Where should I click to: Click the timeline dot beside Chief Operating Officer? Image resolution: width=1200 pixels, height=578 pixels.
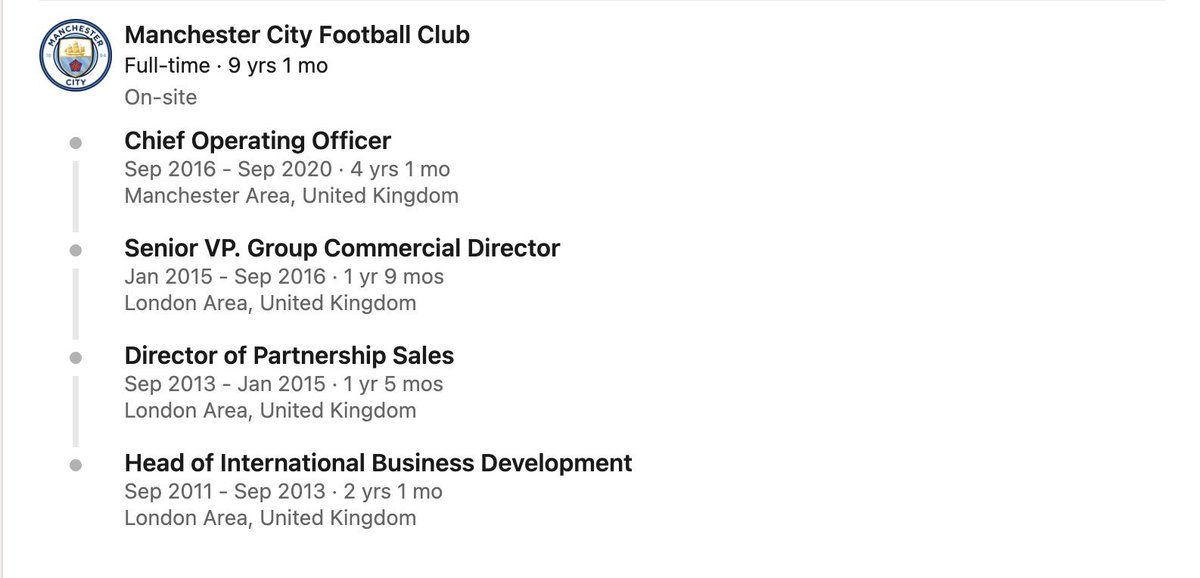tap(75, 143)
